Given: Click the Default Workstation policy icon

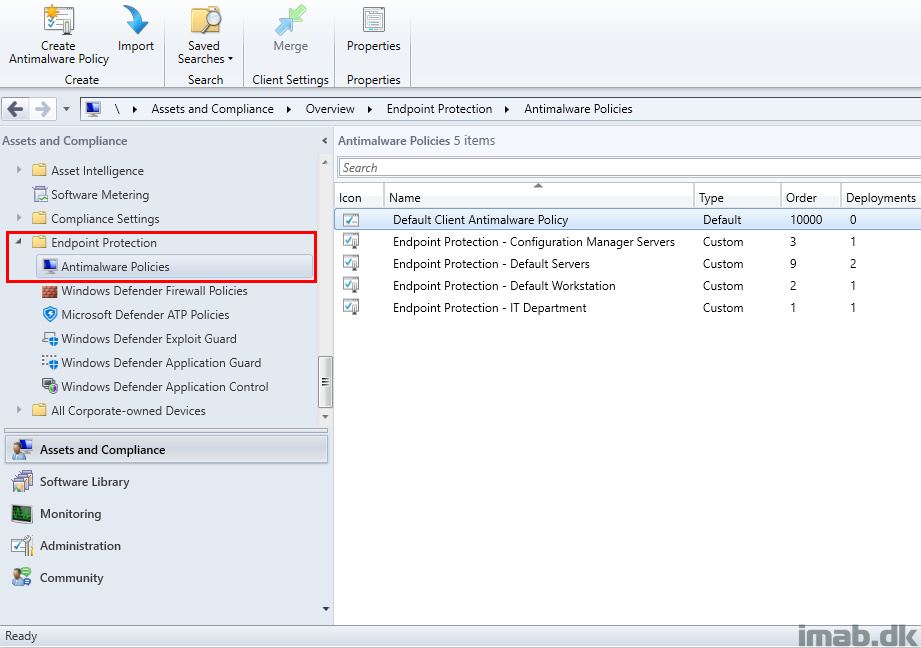Looking at the screenshot, I should coord(351,285).
